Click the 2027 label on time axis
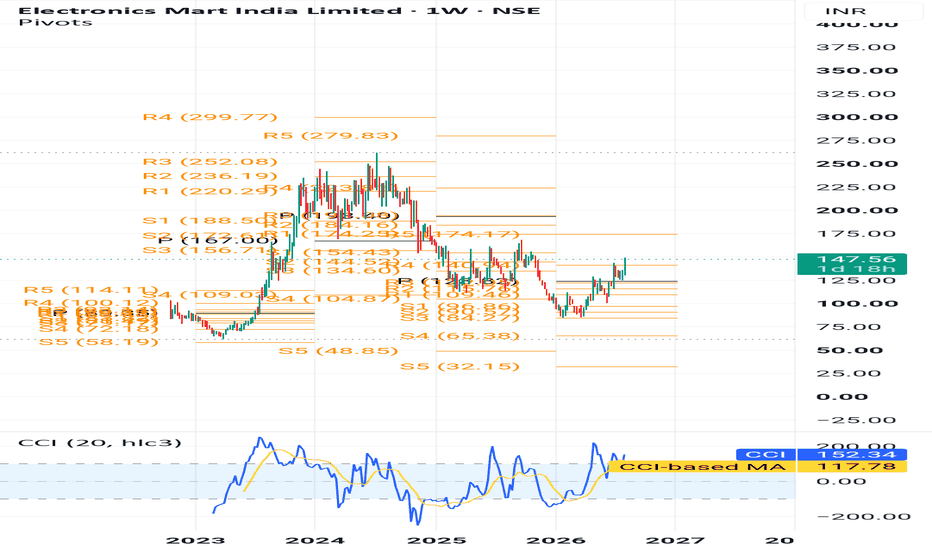 pos(675,540)
